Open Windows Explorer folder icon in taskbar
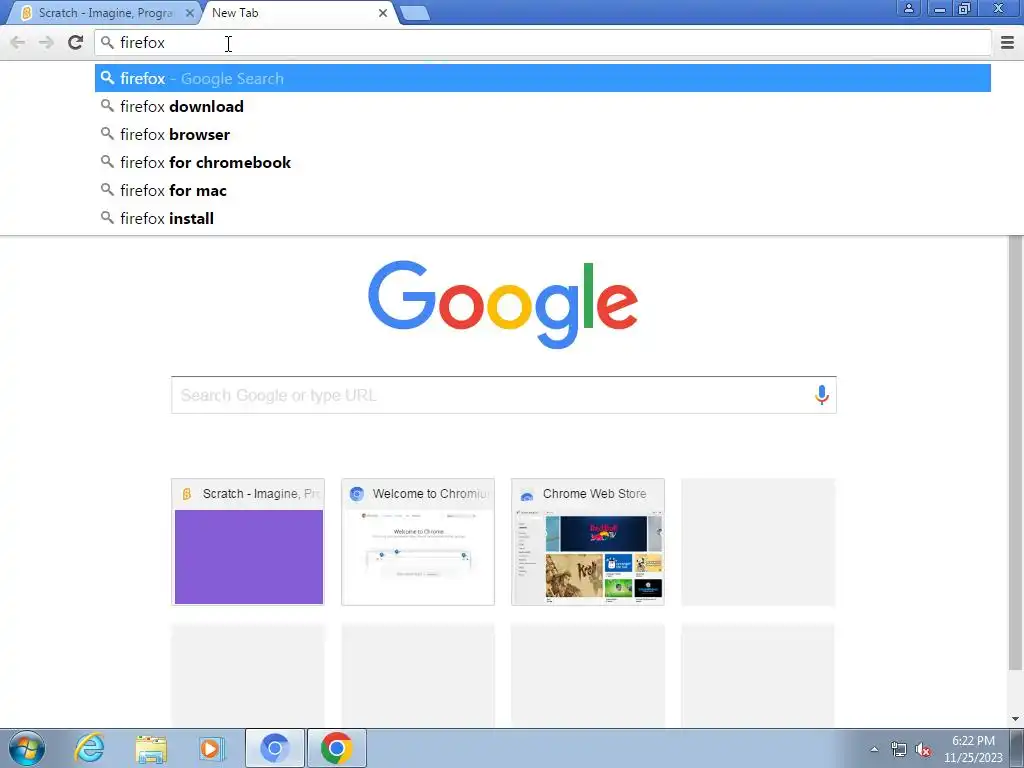The width and height of the screenshot is (1024, 768). (151, 748)
